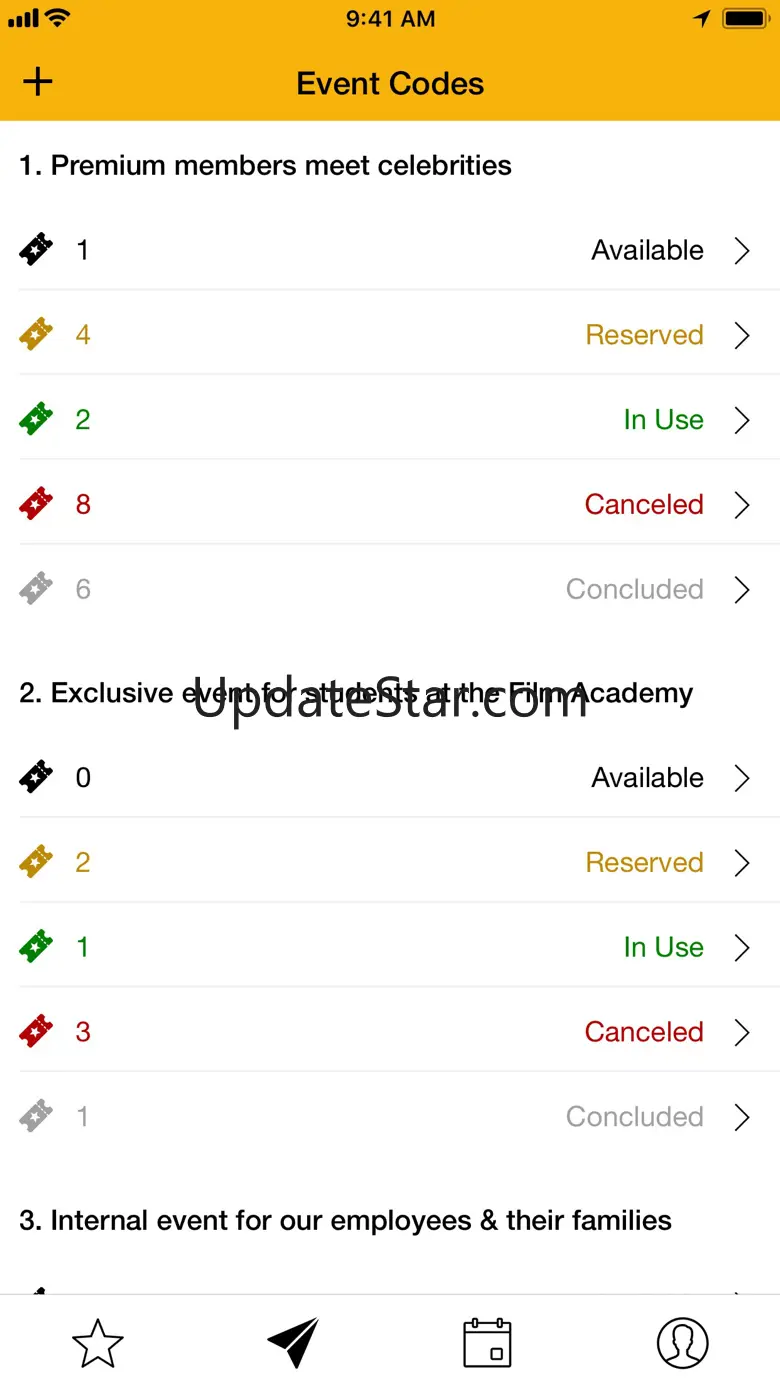Tap the plus icon to add event code
This screenshot has width=780, height=1387.
[38, 82]
